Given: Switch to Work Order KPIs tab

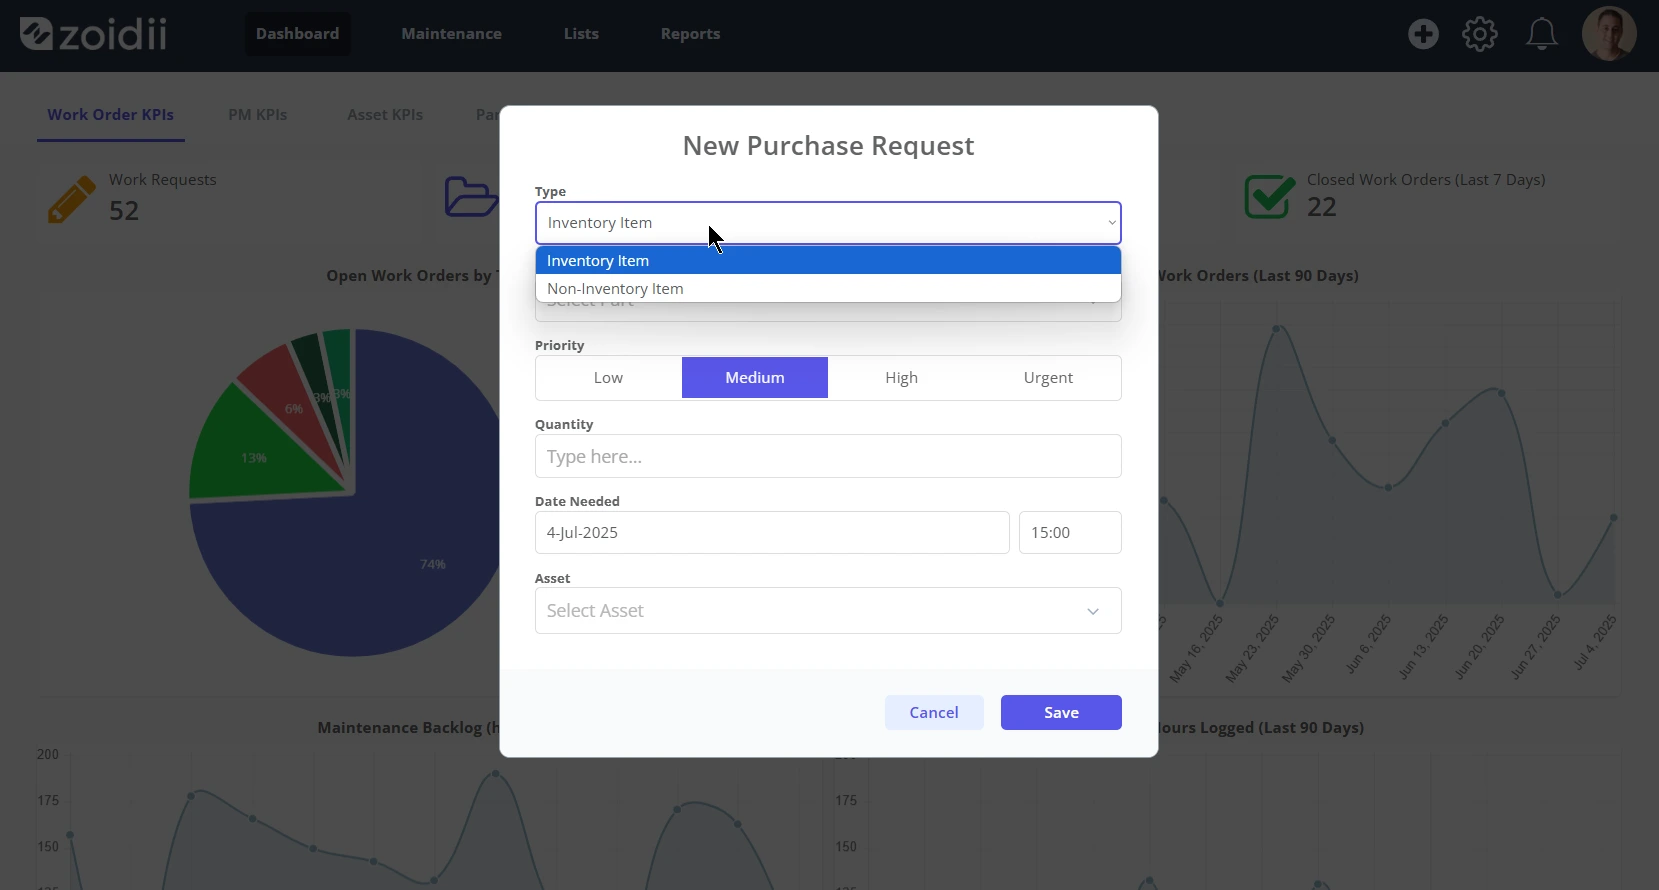Looking at the screenshot, I should point(111,115).
